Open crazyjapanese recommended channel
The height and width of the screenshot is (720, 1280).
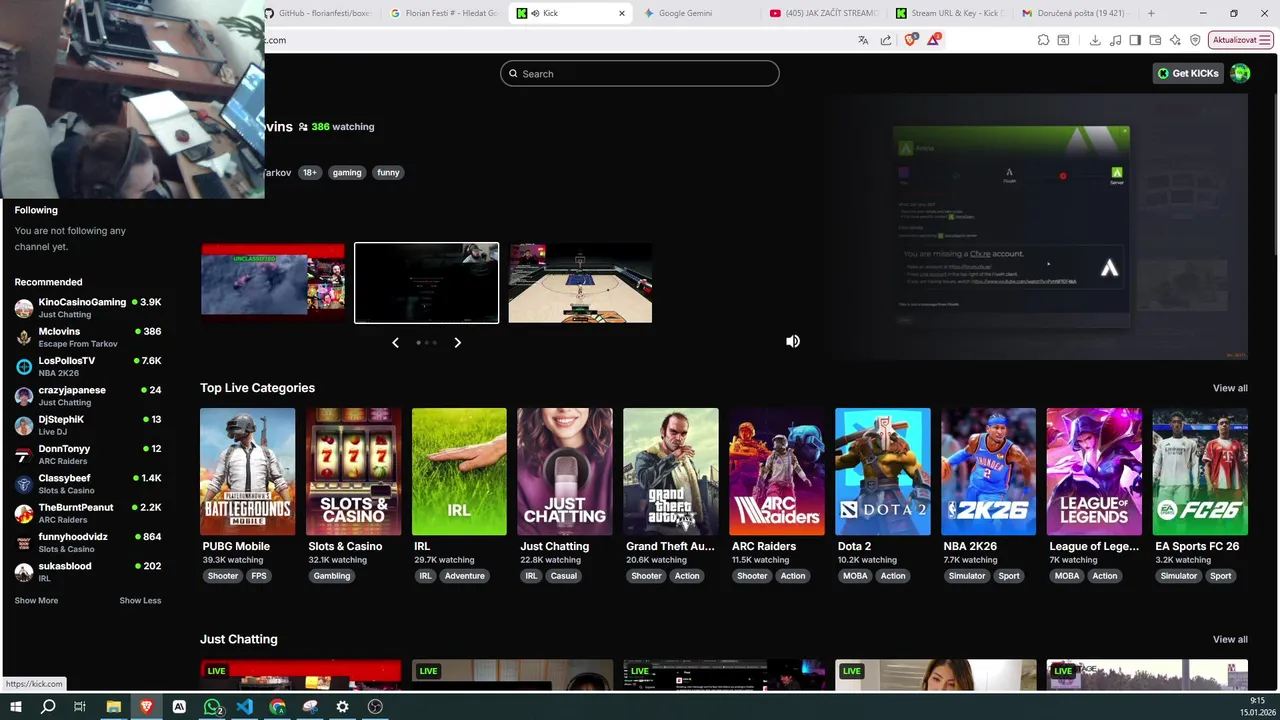[88, 395]
